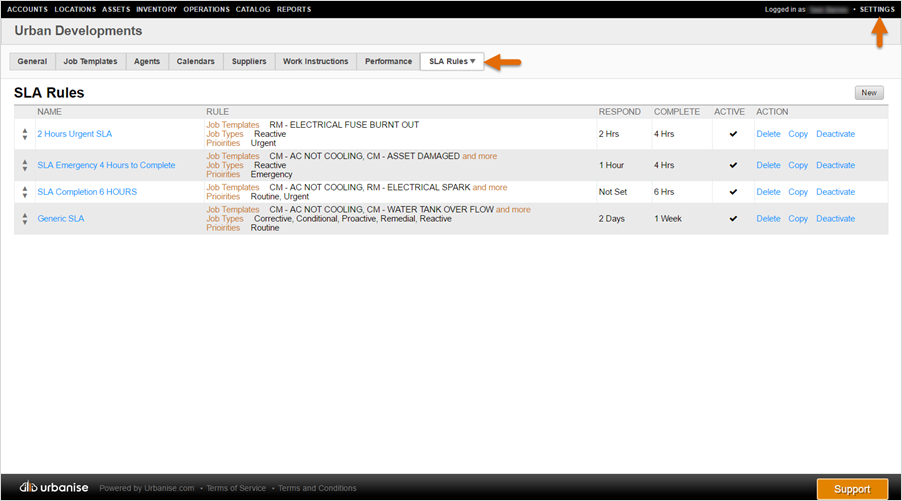Expand 'and more' for SLA Emergency job templates

point(479,156)
